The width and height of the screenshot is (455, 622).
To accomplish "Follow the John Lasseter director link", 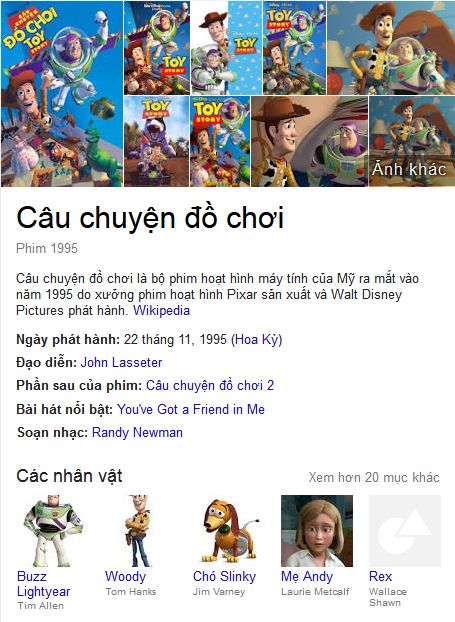I will click(x=121, y=362).
